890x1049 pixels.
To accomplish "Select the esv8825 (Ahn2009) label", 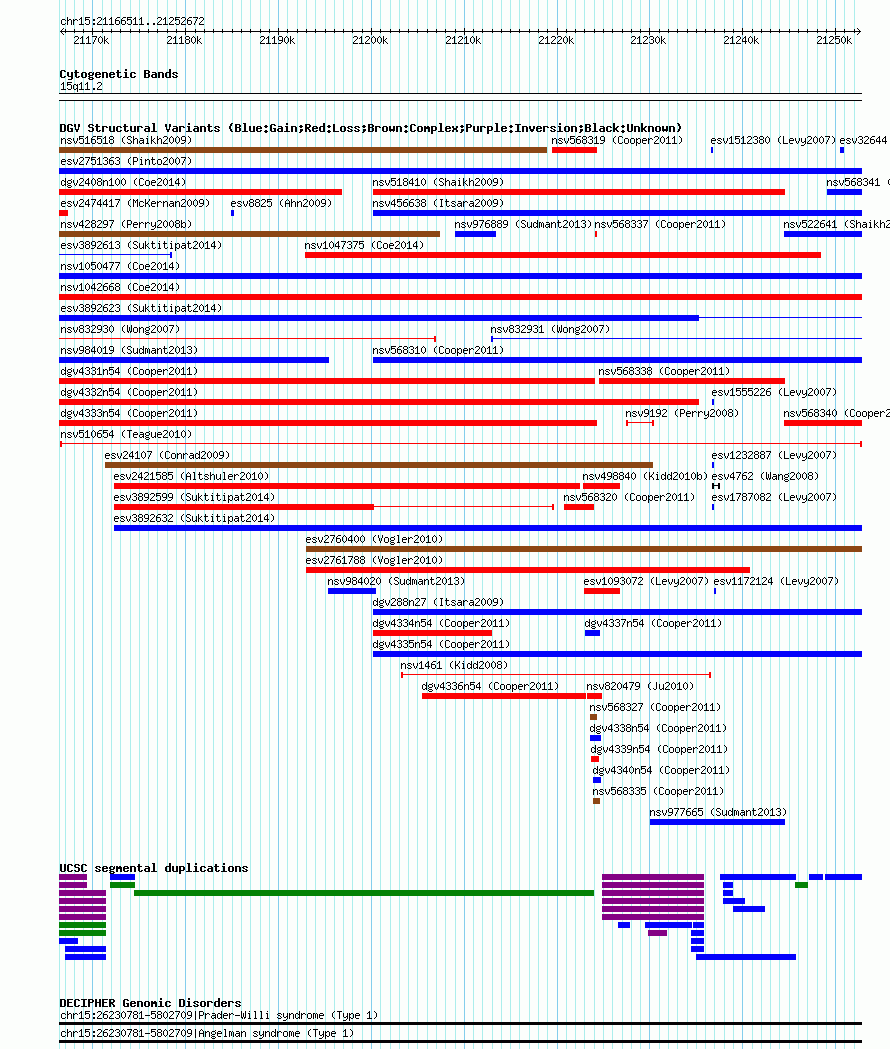I will pos(281,203).
